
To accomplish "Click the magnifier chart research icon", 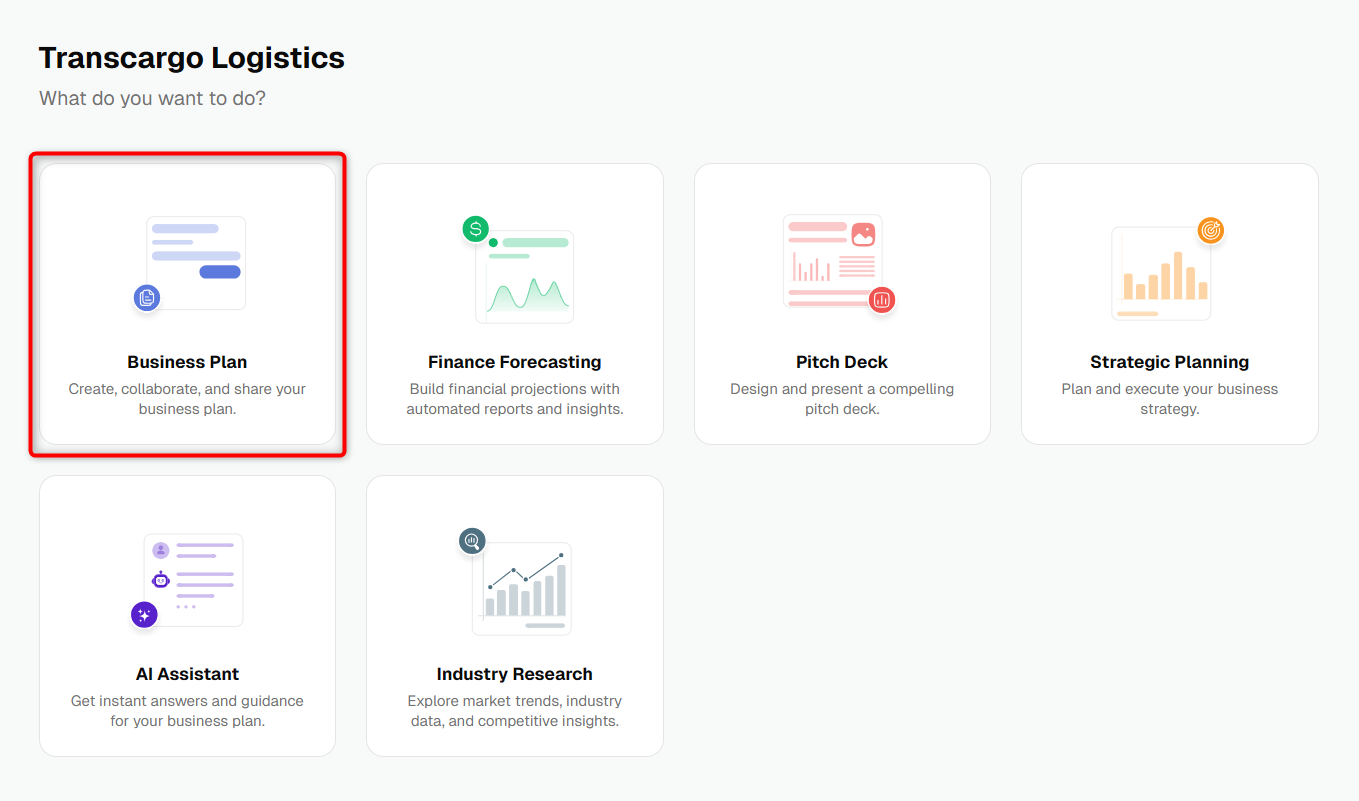I will tap(472, 541).
